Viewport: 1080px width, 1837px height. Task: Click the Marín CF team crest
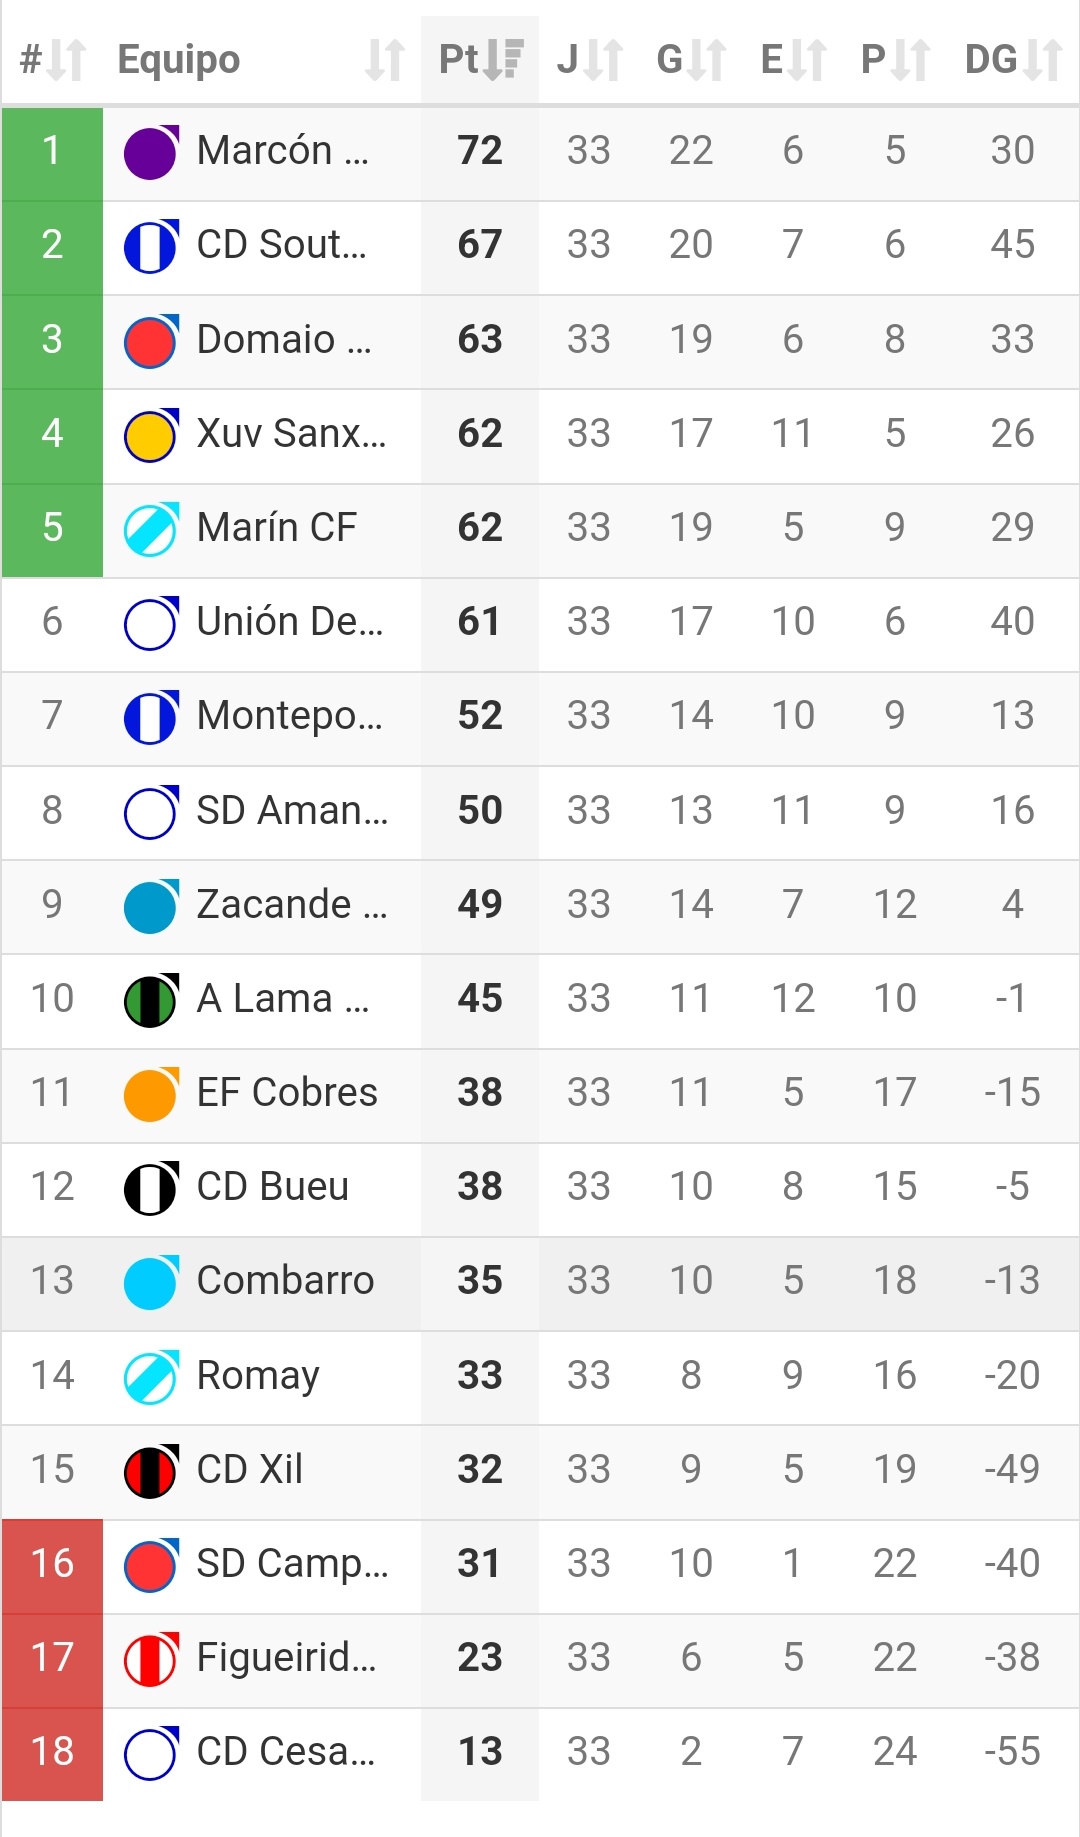(151, 529)
